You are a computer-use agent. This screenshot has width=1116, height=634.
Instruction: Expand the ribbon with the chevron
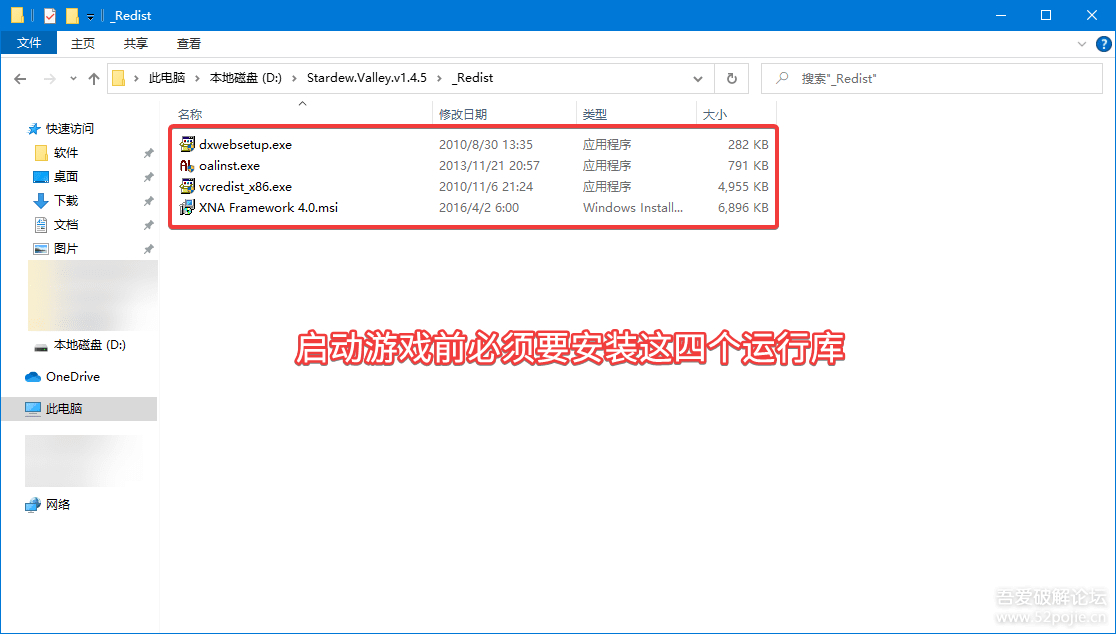tap(1082, 44)
